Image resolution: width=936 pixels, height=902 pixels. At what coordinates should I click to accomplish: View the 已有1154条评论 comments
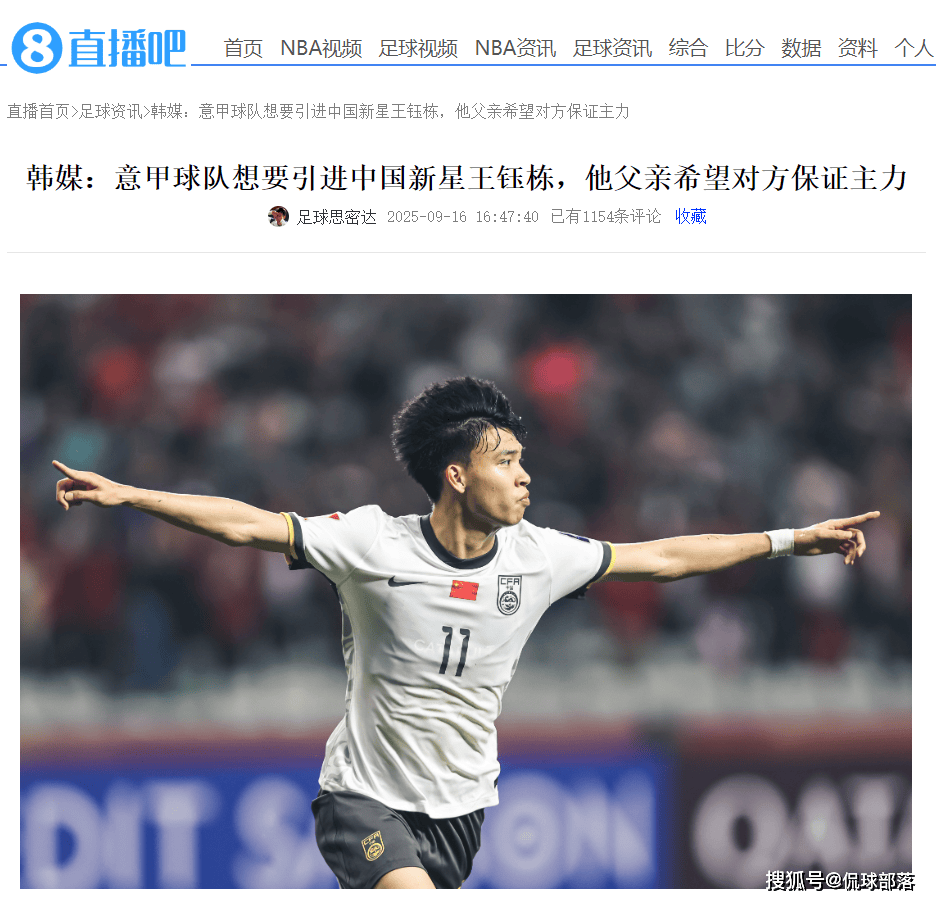click(x=605, y=216)
